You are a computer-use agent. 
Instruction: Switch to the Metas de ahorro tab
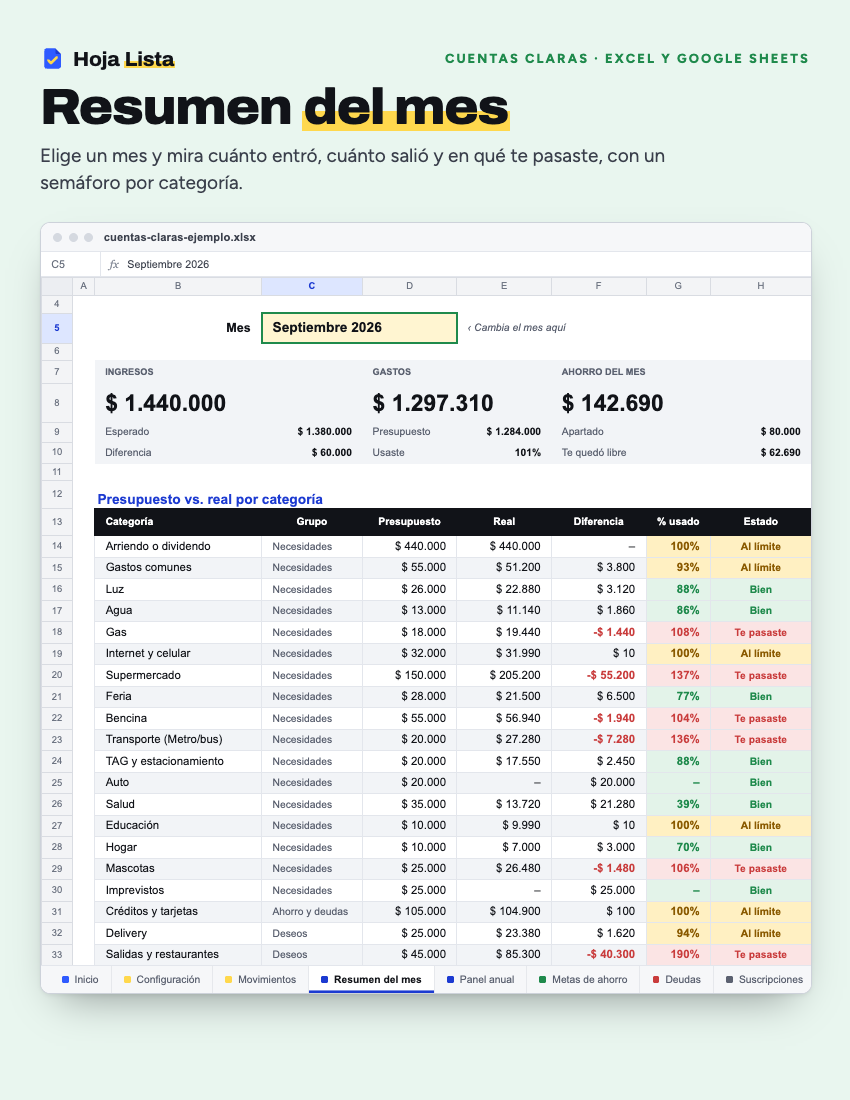point(583,979)
